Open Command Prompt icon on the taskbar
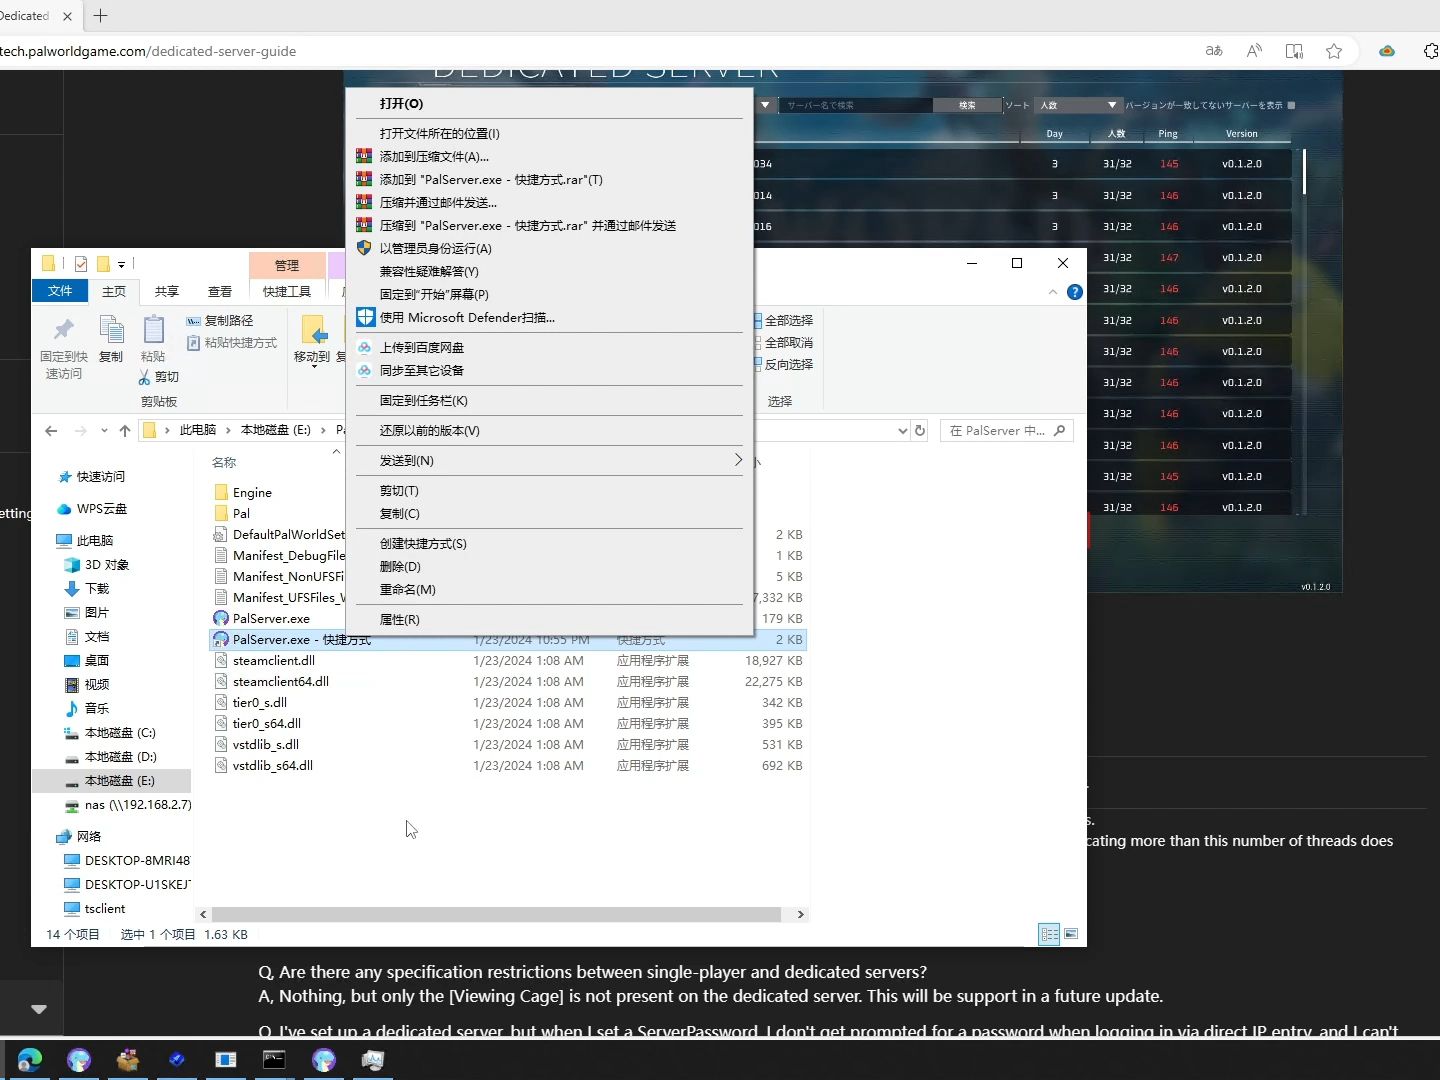This screenshot has width=1440, height=1080. pos(274,1060)
